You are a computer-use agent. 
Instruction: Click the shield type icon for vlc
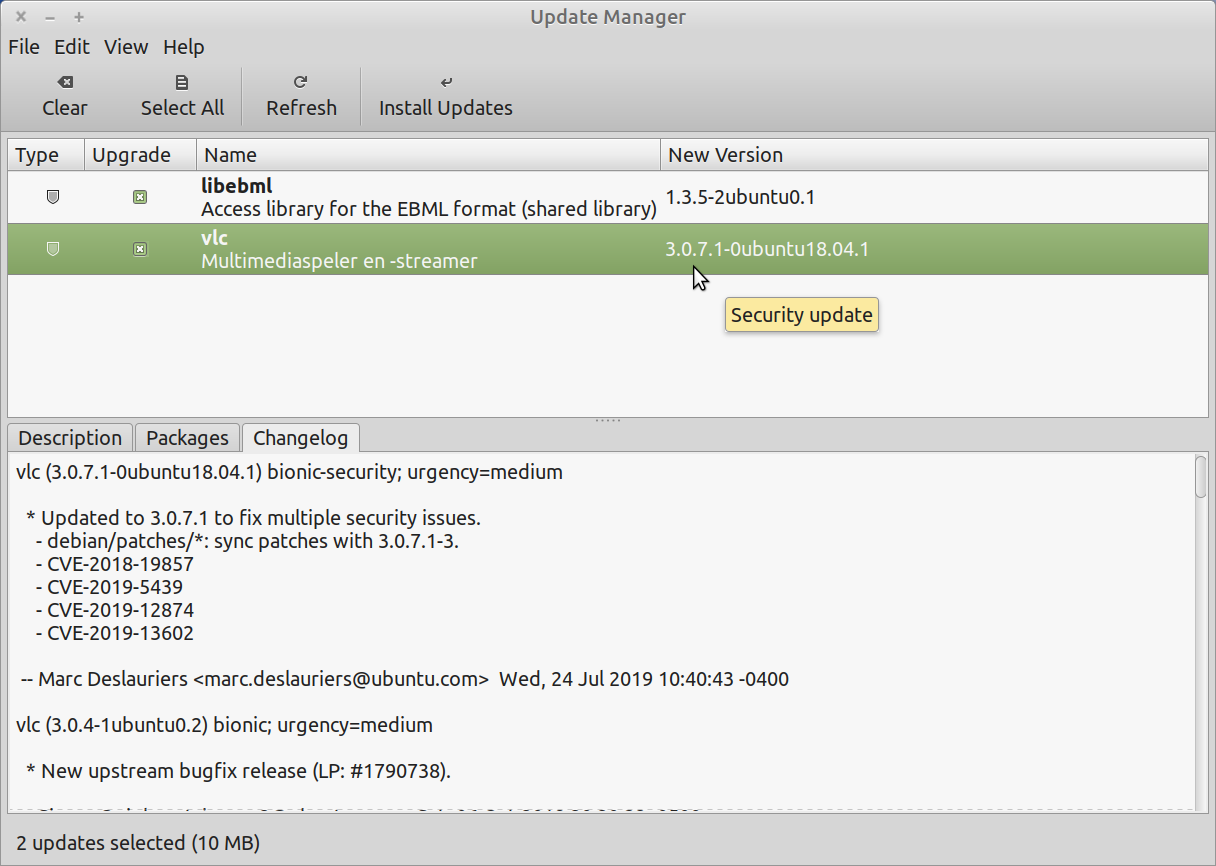(x=53, y=249)
